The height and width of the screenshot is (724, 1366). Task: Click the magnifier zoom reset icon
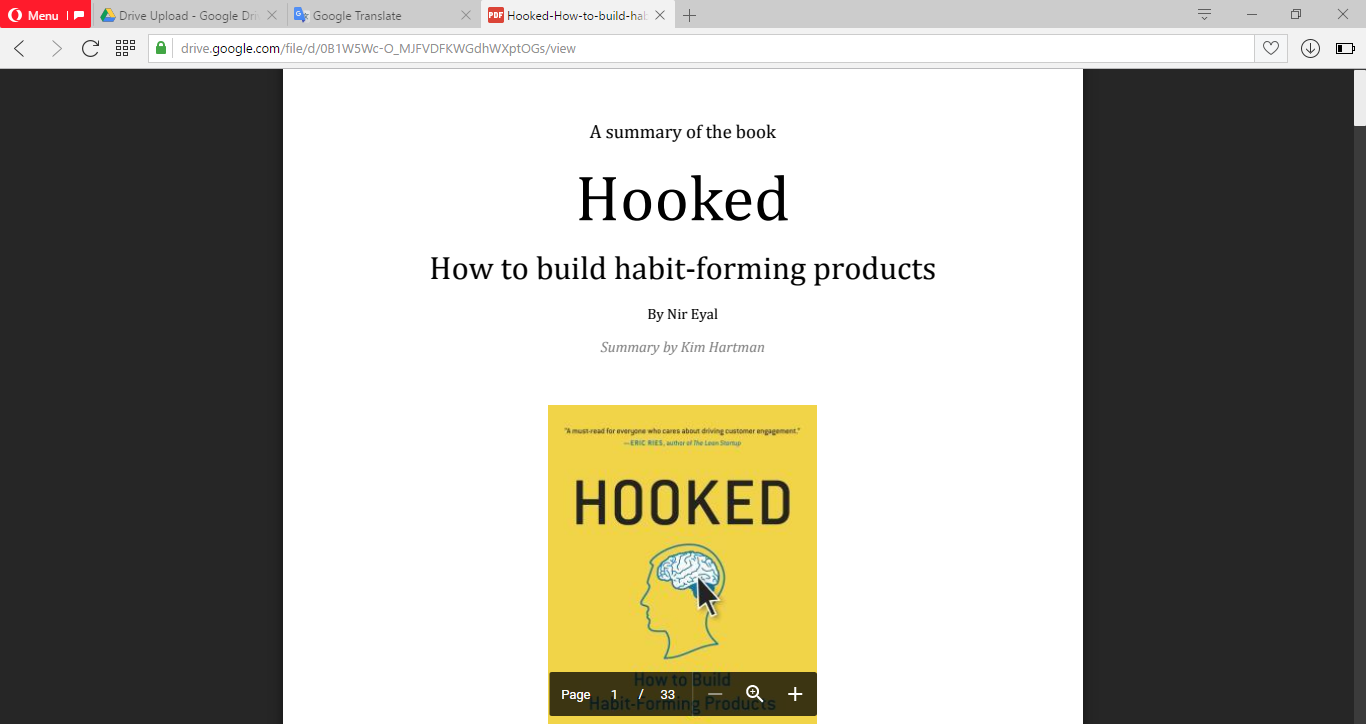point(755,694)
